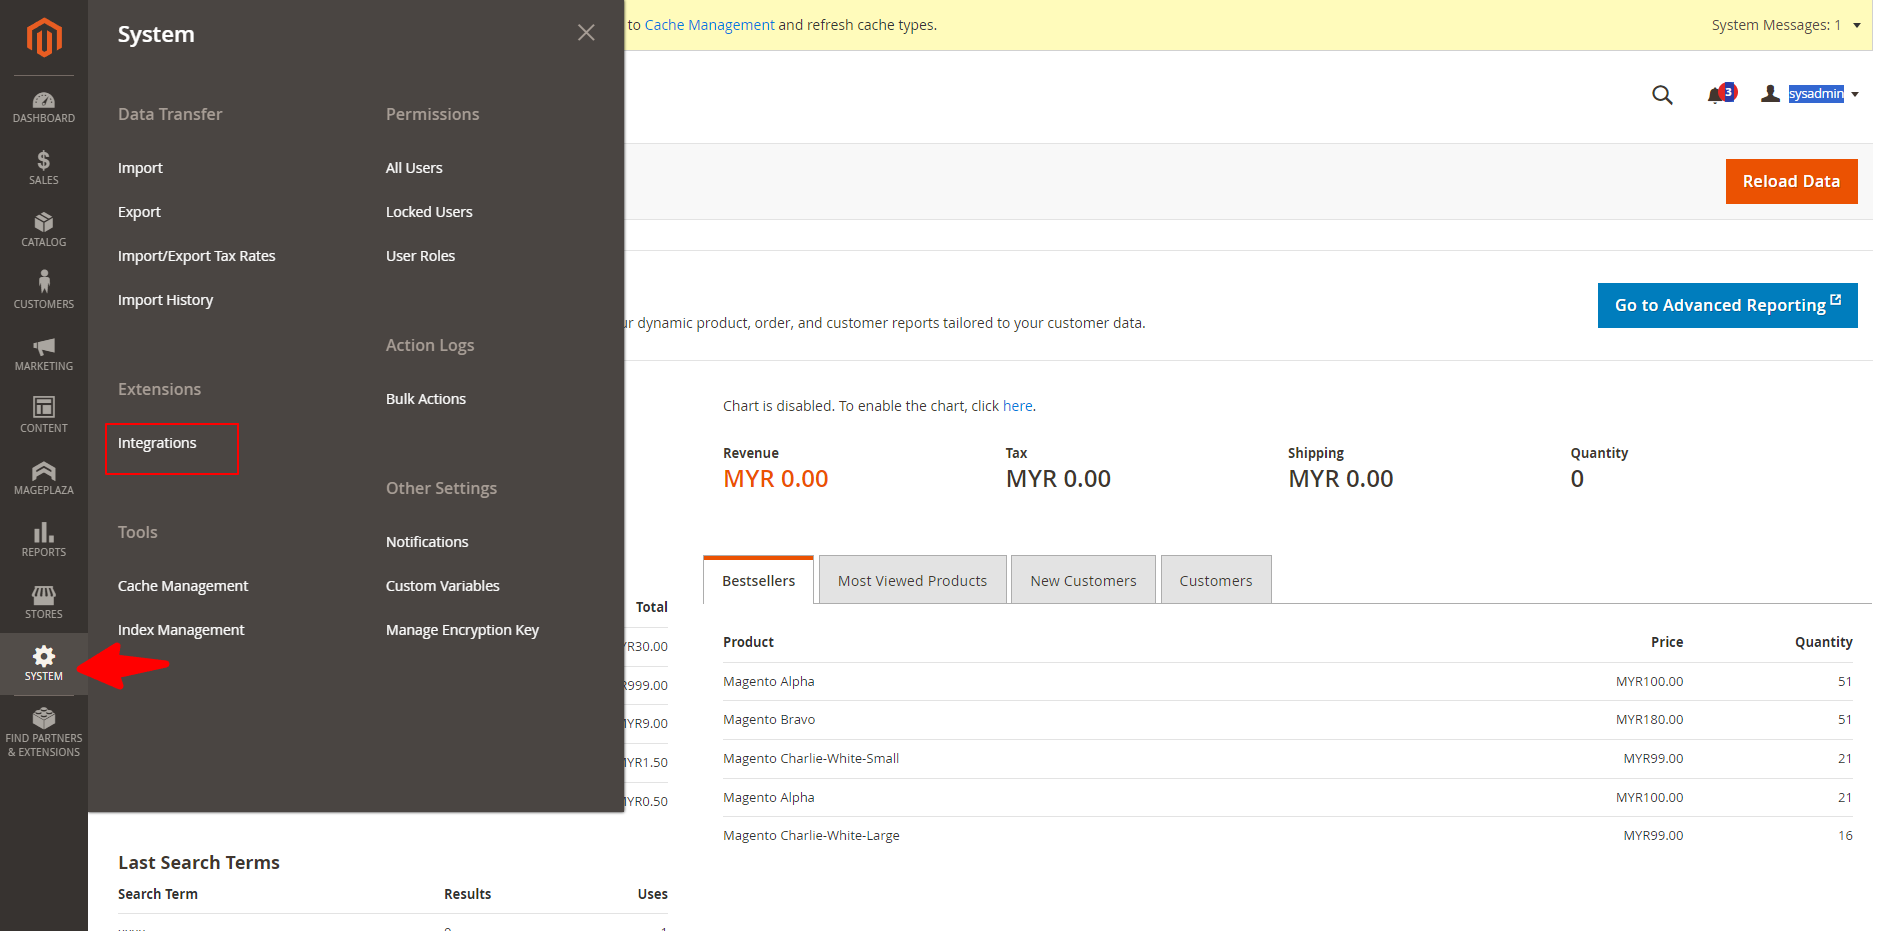Open the Dashboard sidebar icon

43,107
